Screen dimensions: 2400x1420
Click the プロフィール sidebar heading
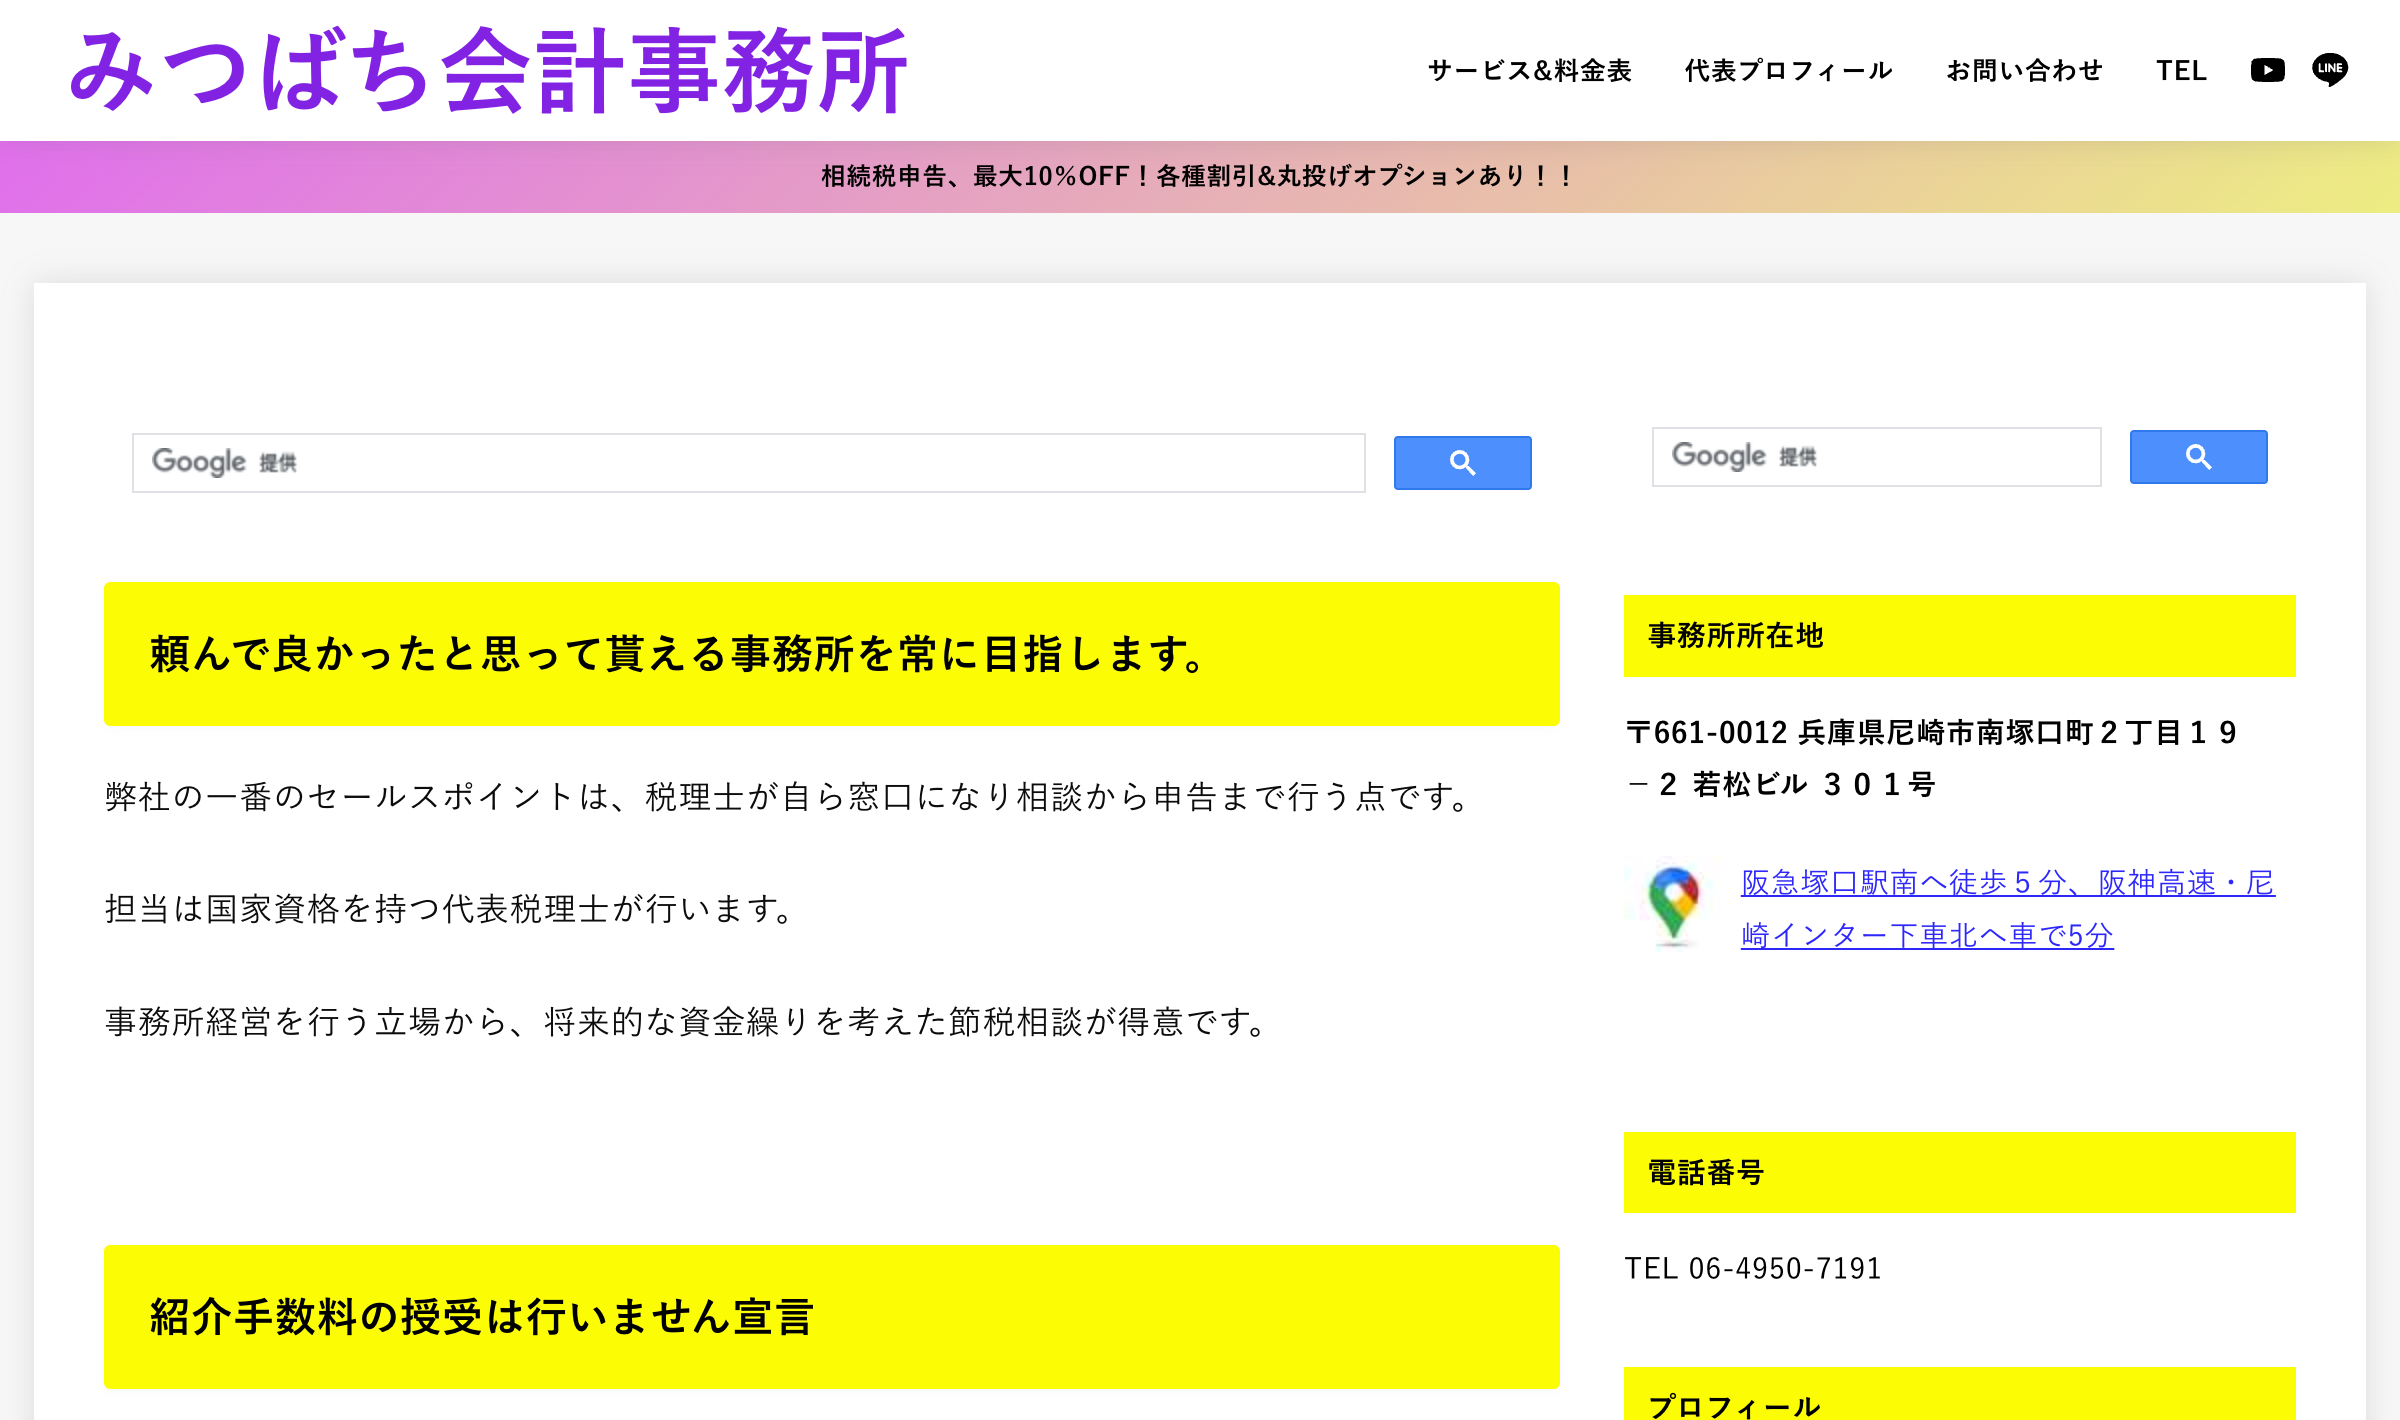[1734, 1405]
